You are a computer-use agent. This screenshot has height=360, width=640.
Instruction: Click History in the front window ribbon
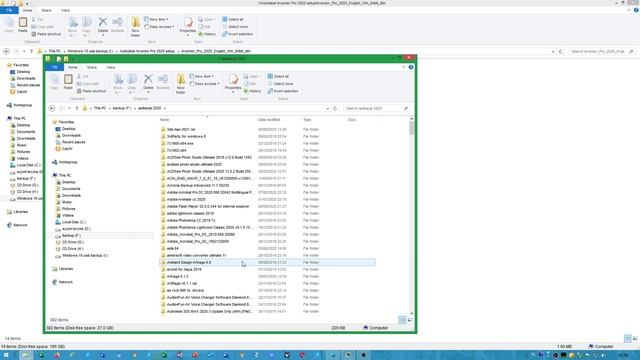253,91
